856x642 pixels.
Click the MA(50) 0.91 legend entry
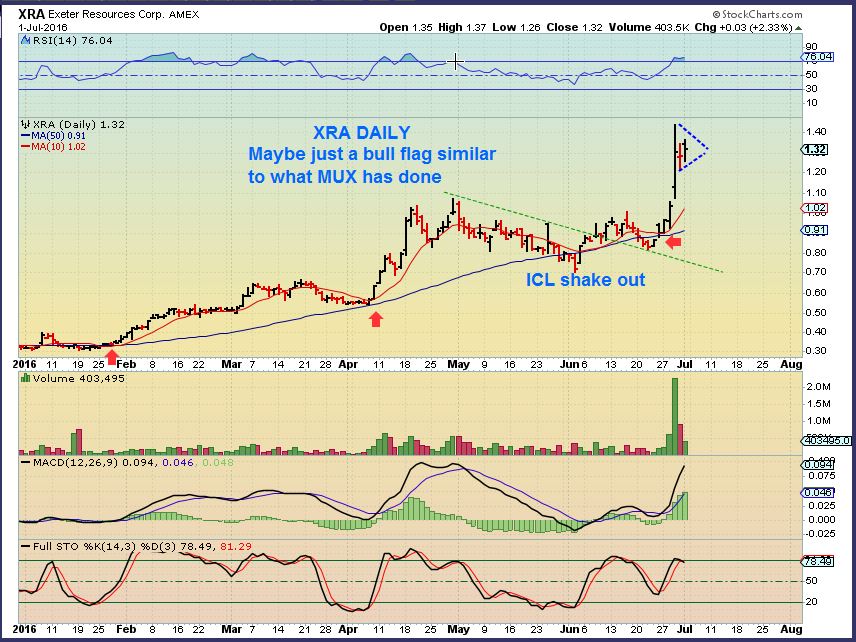pyautogui.click(x=53, y=135)
